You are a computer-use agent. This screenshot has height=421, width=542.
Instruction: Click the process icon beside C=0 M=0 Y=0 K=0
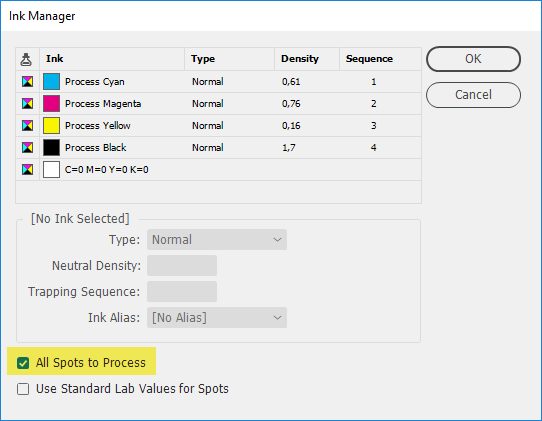click(28, 169)
